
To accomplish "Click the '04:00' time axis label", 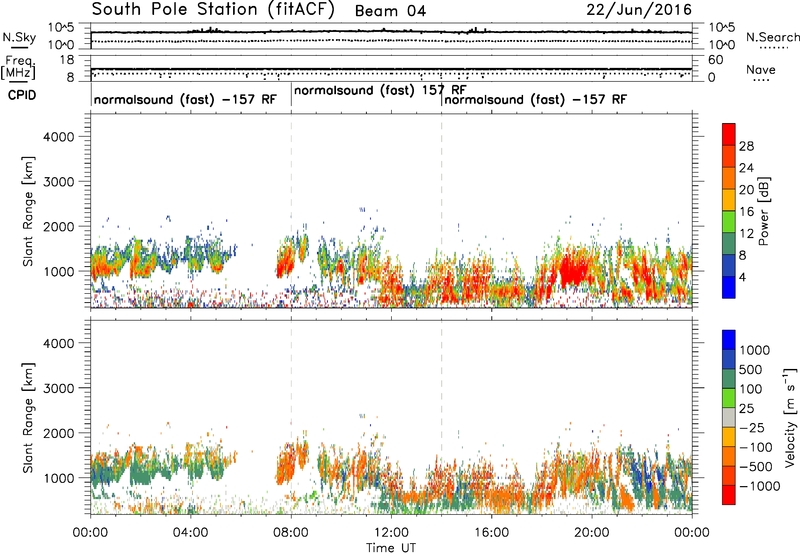I will pyautogui.click(x=190, y=533).
